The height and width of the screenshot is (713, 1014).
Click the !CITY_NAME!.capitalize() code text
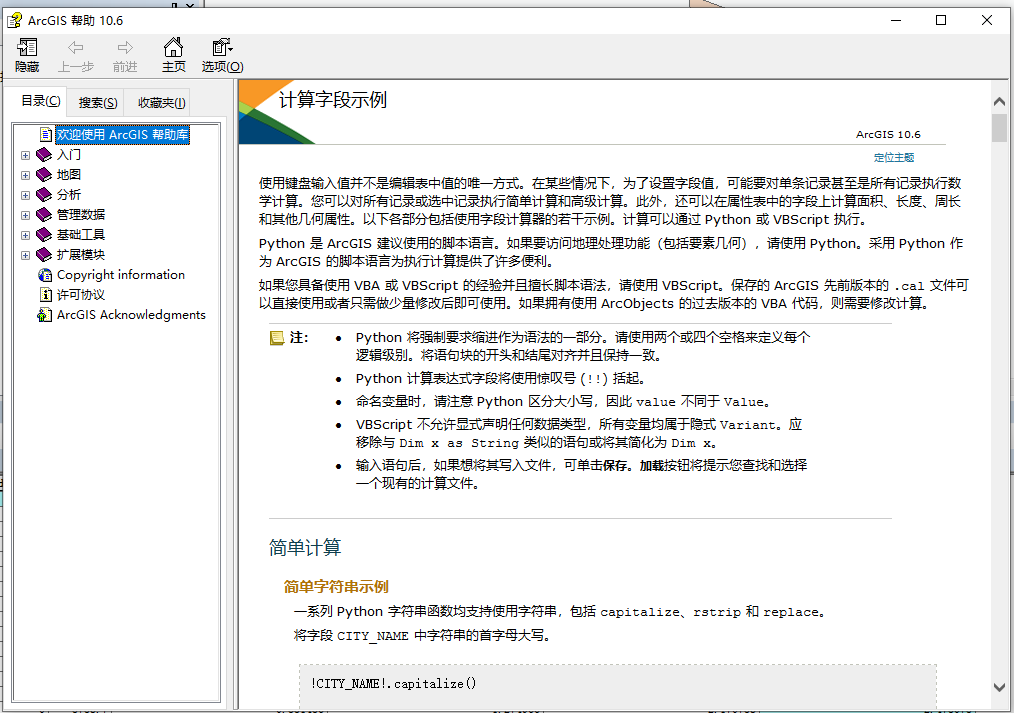coord(393,683)
